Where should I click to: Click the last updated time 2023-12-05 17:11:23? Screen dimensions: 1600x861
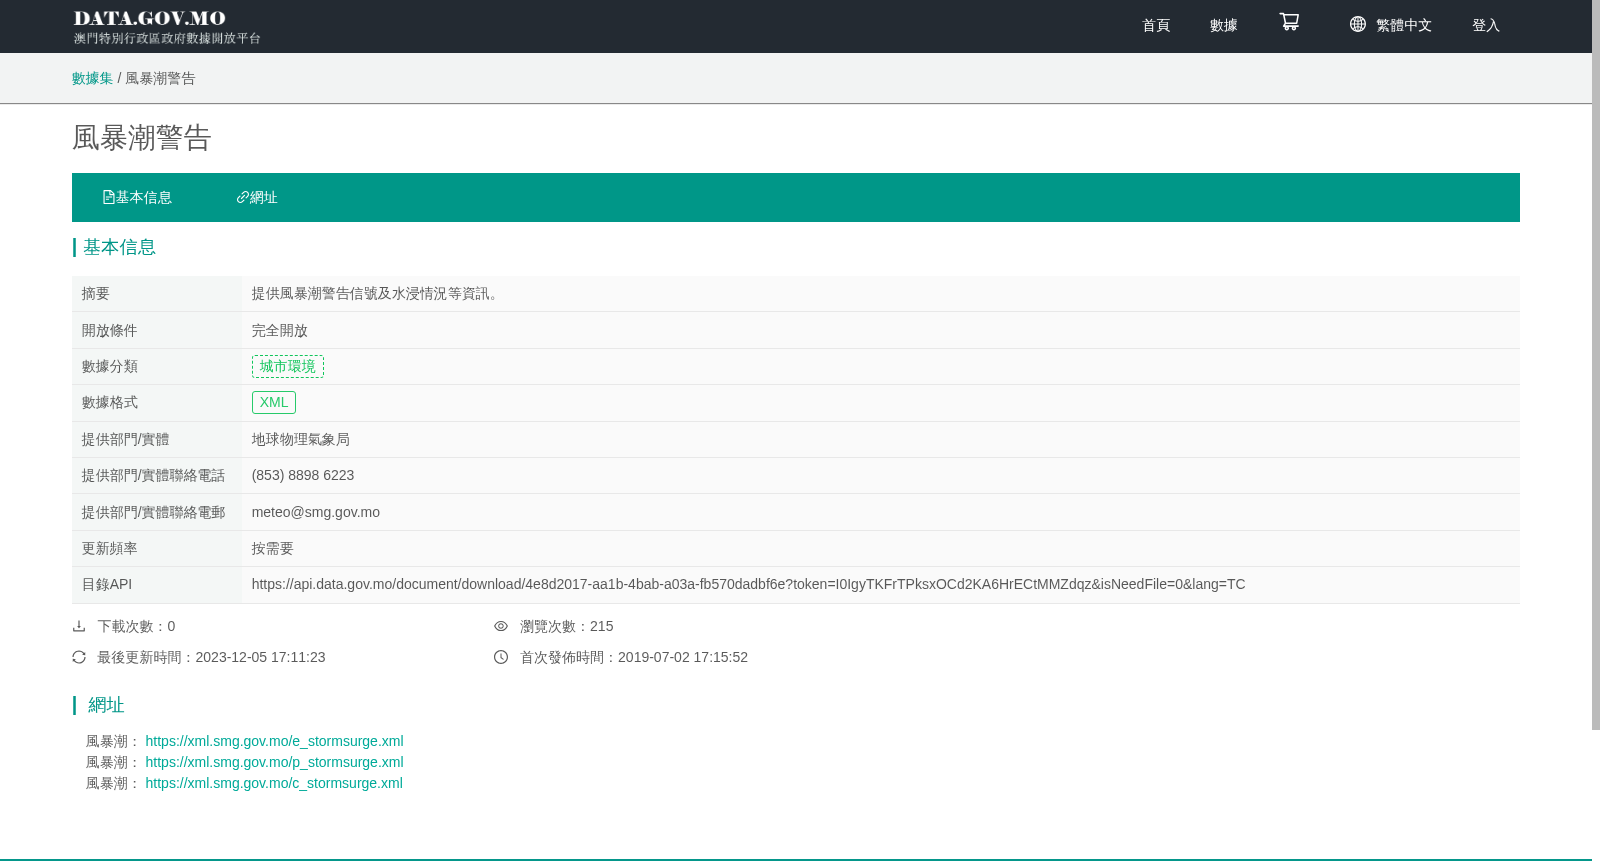click(260, 657)
